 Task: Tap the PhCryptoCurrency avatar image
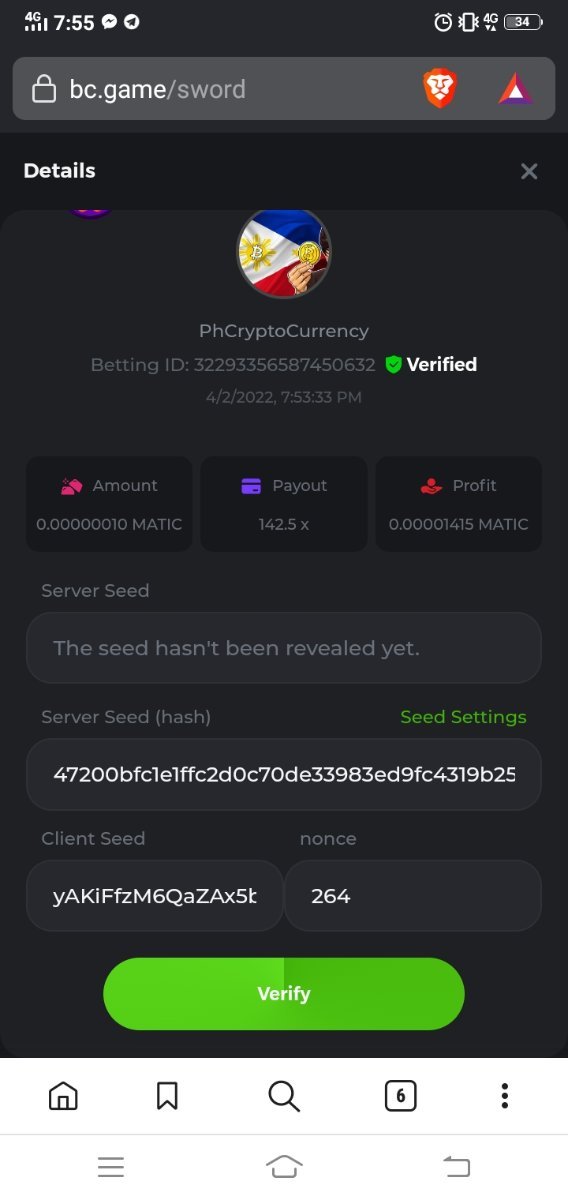(x=284, y=252)
